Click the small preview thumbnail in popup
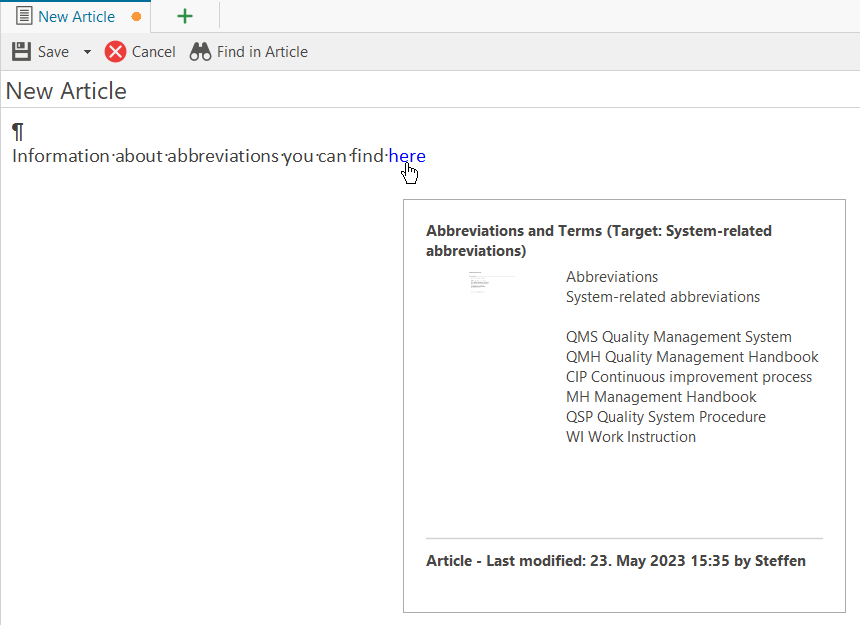Viewport: 860px width, 625px height. [492, 281]
